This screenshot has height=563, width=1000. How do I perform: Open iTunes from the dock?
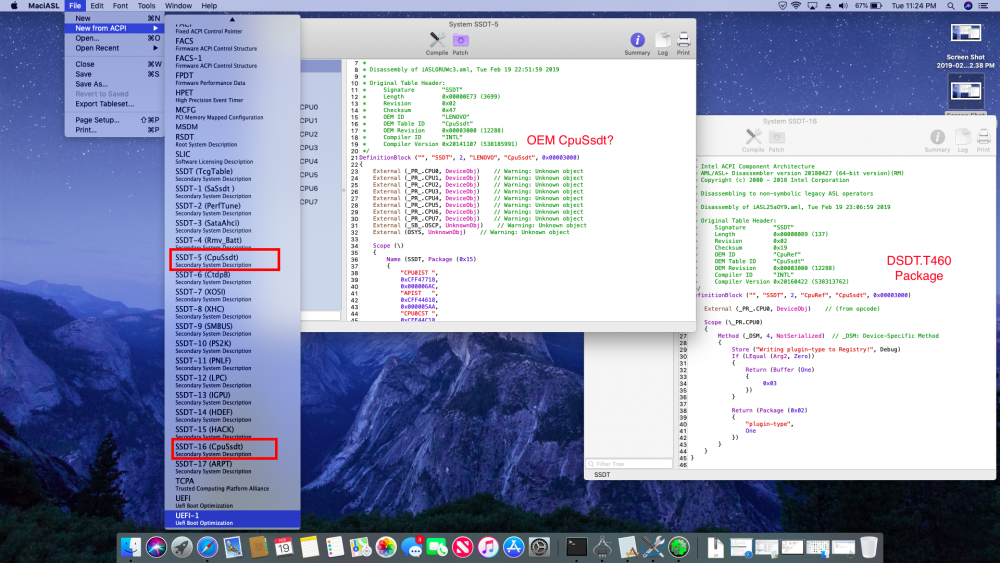(488, 547)
